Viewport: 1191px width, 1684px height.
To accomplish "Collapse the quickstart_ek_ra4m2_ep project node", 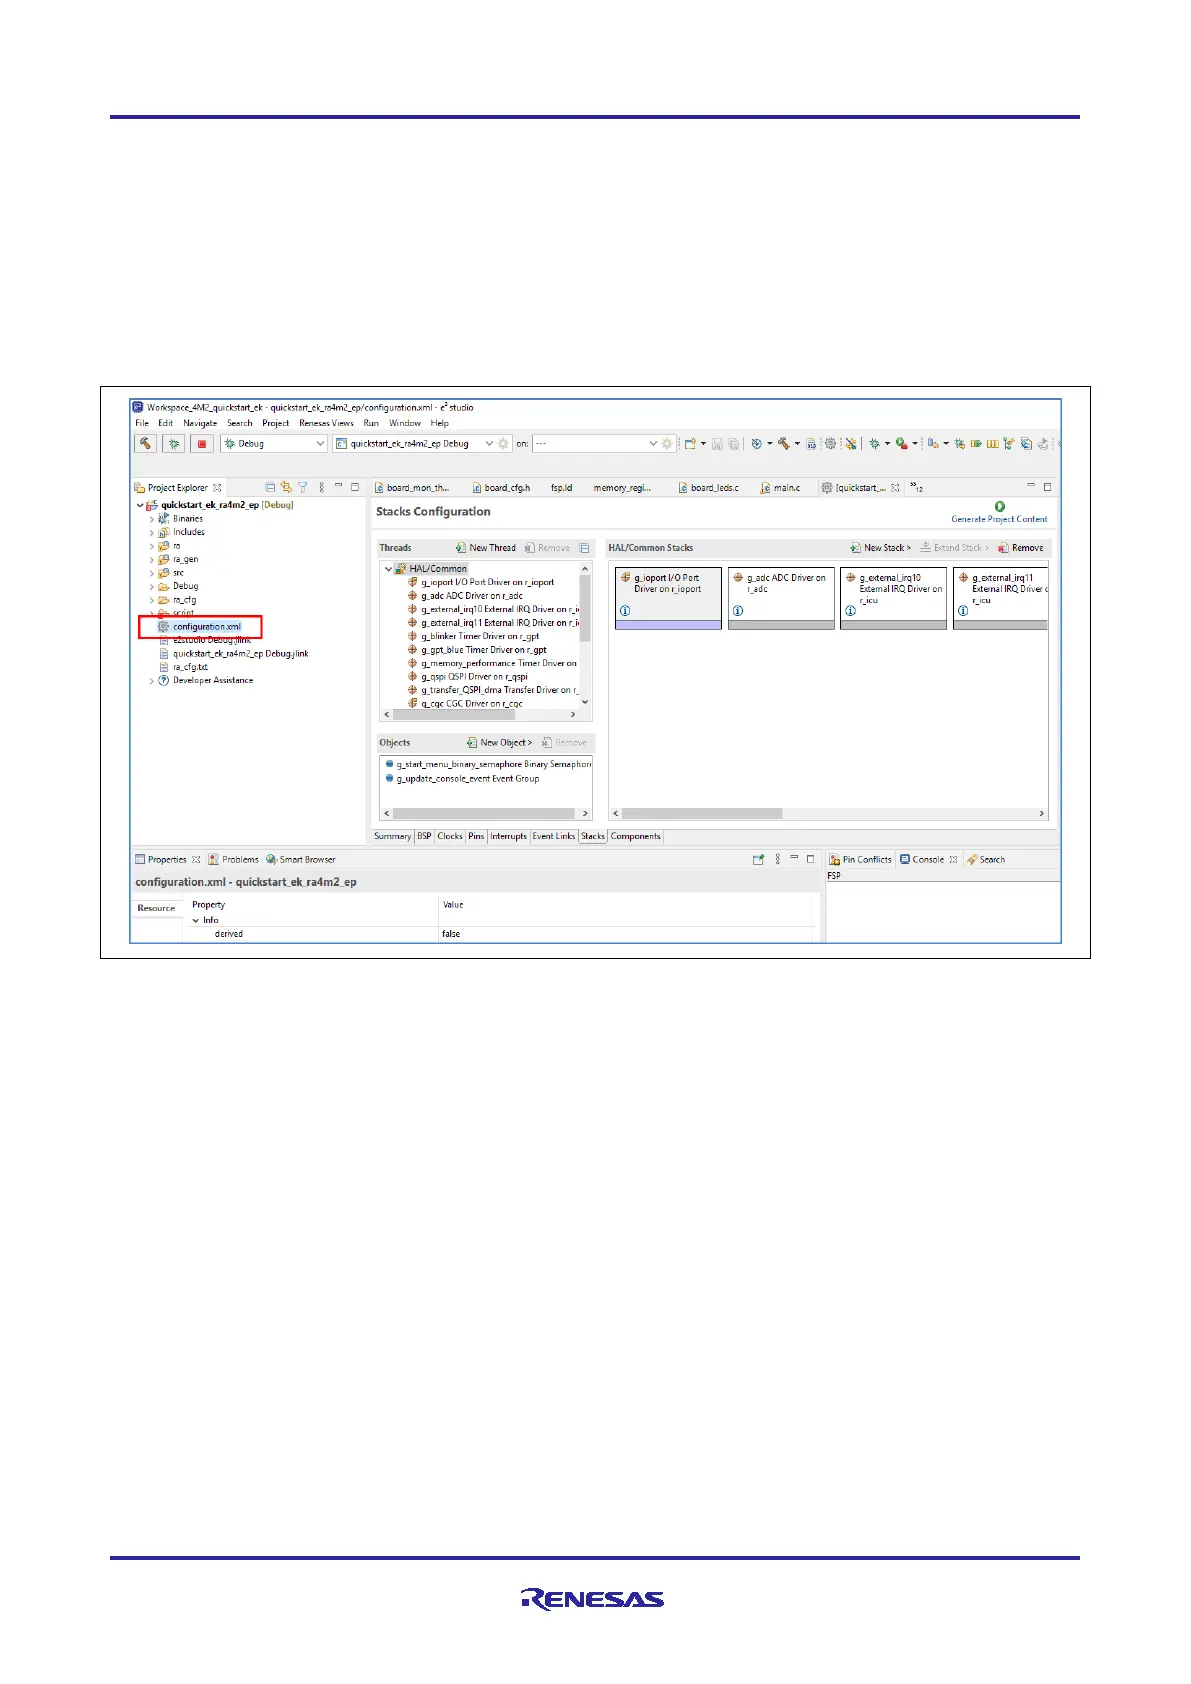I will 140,505.
